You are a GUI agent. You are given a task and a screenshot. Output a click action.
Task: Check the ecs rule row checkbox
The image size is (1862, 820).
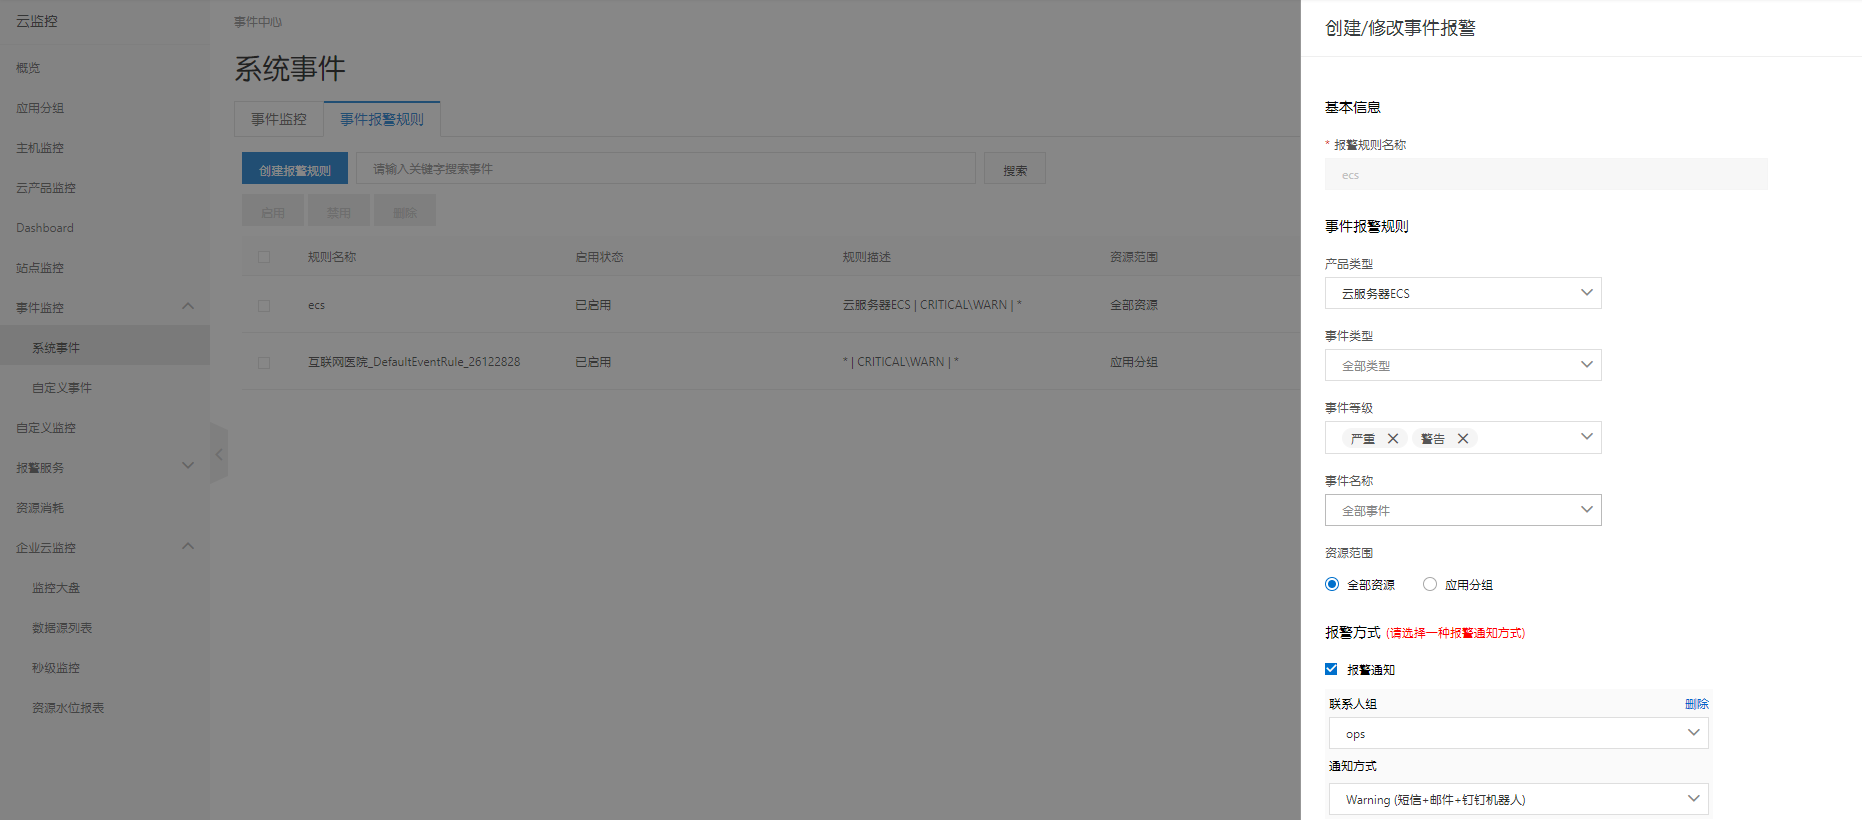tap(264, 305)
